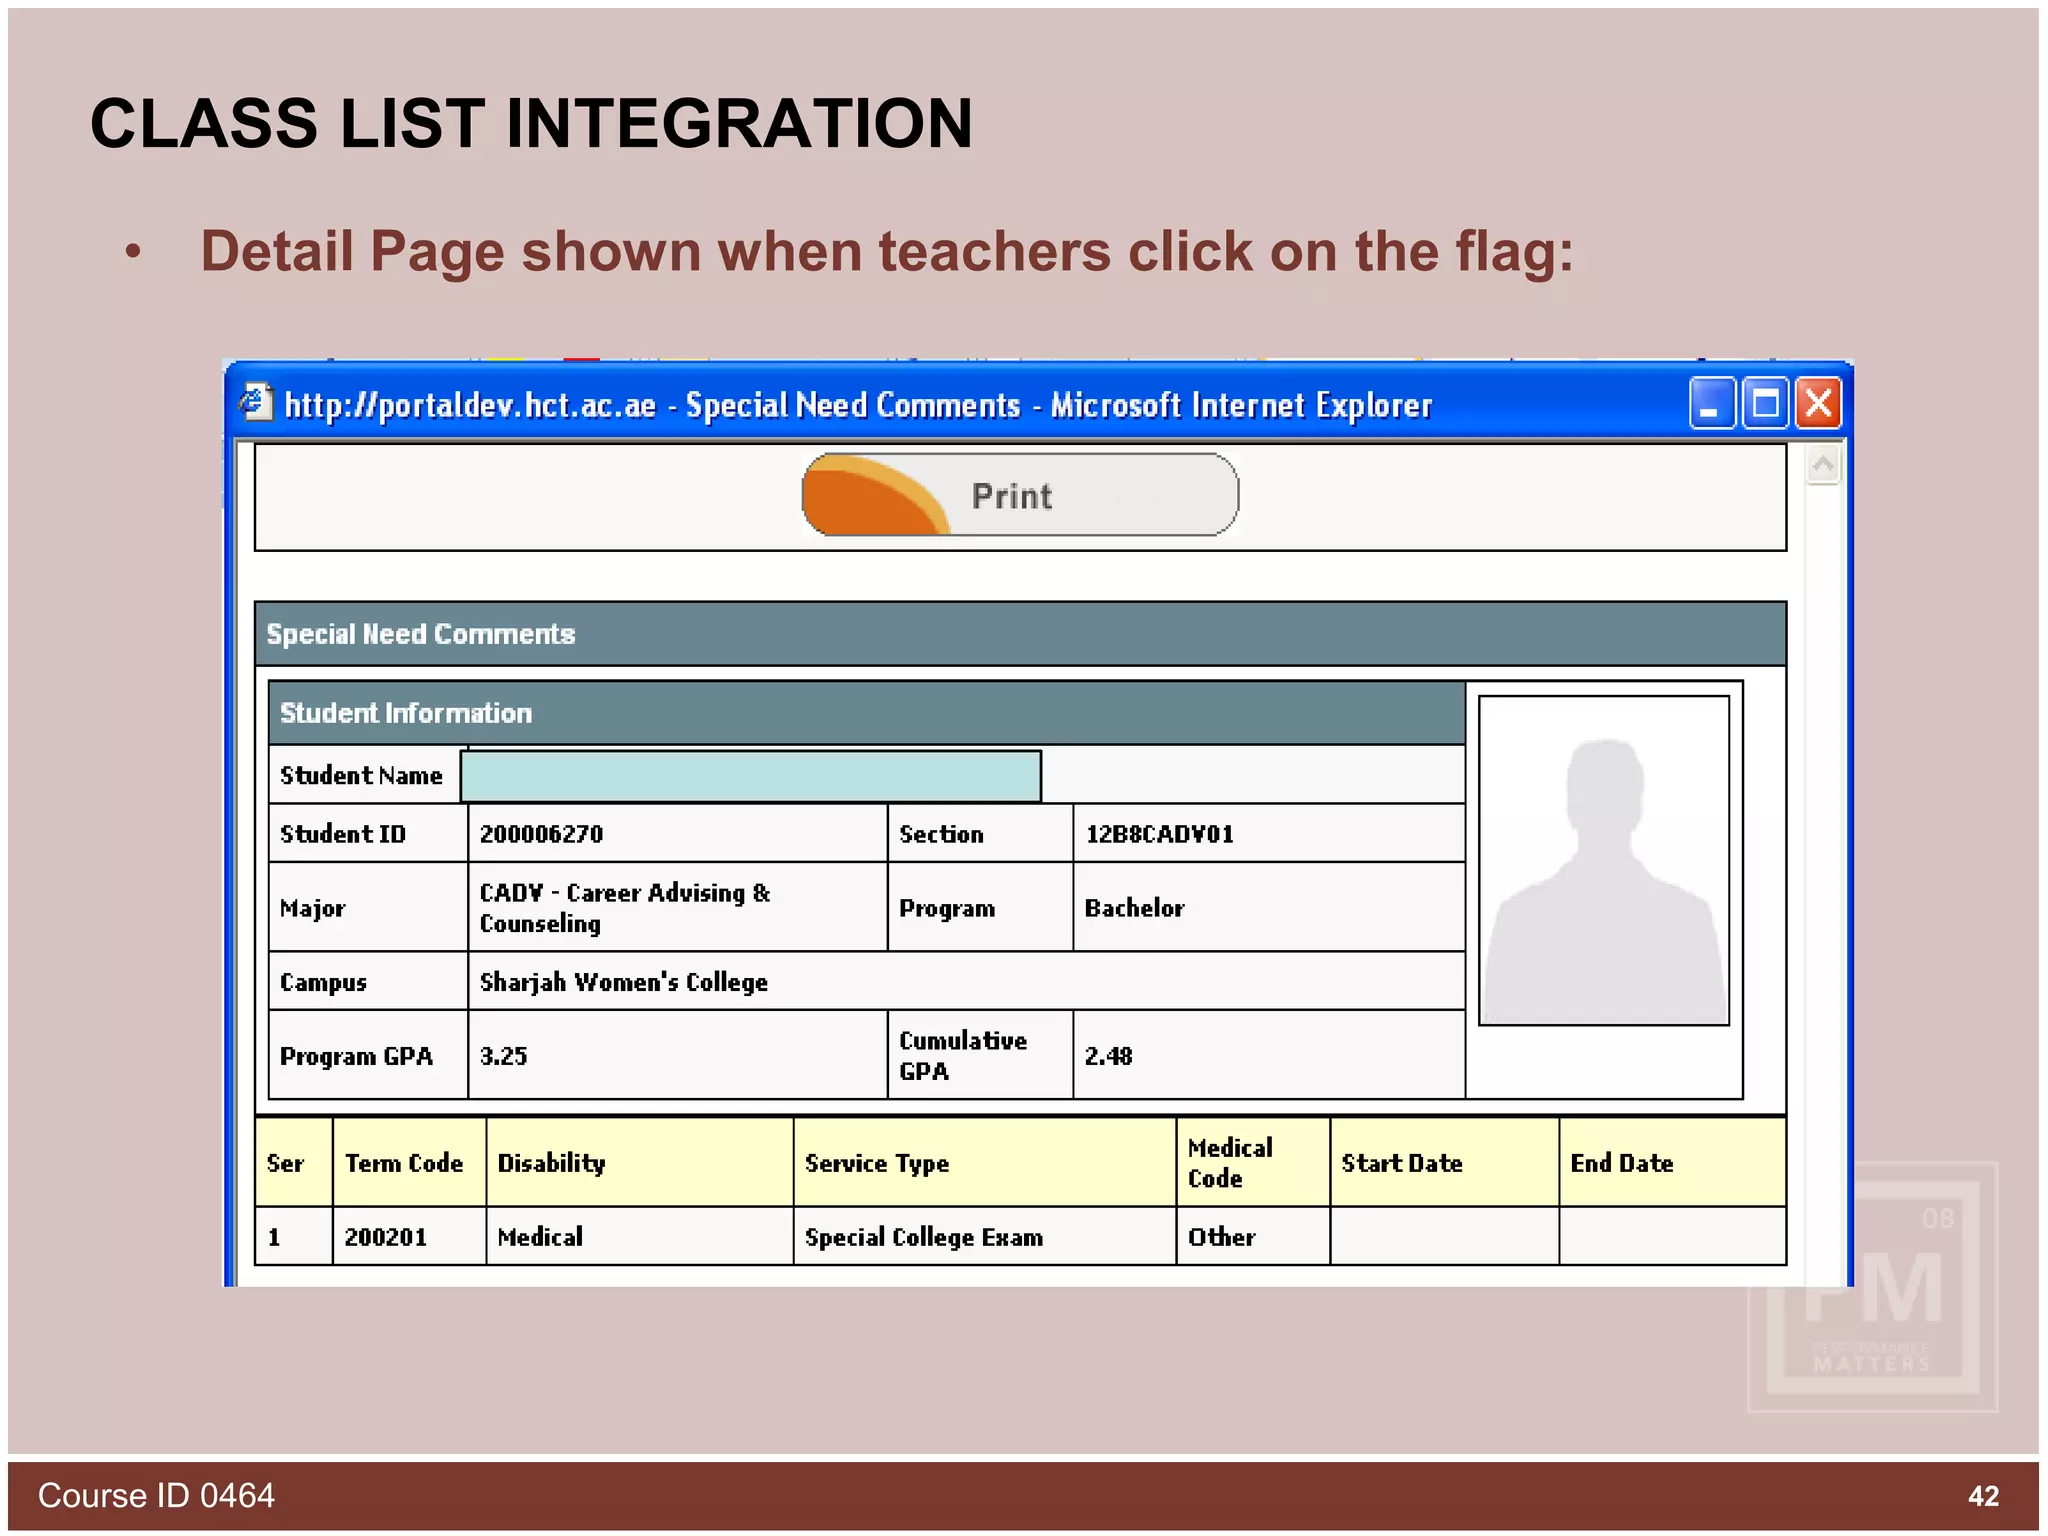Select section value 12B8CADV01
Screen dimensions: 2048x1536
point(1159,834)
